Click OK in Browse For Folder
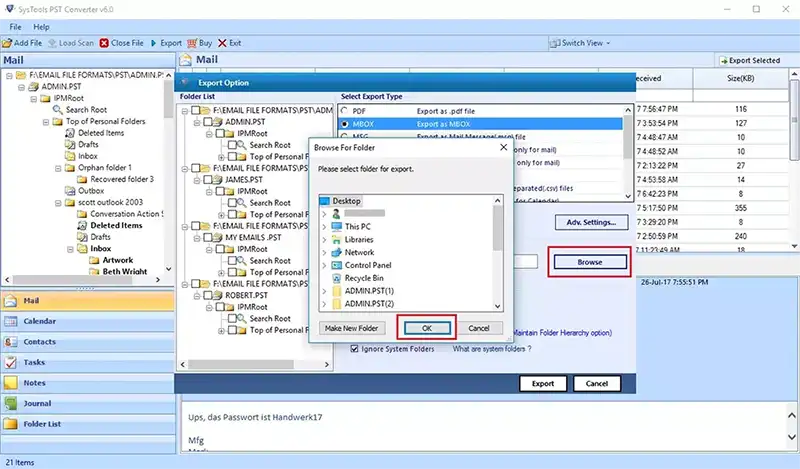 click(x=427, y=328)
